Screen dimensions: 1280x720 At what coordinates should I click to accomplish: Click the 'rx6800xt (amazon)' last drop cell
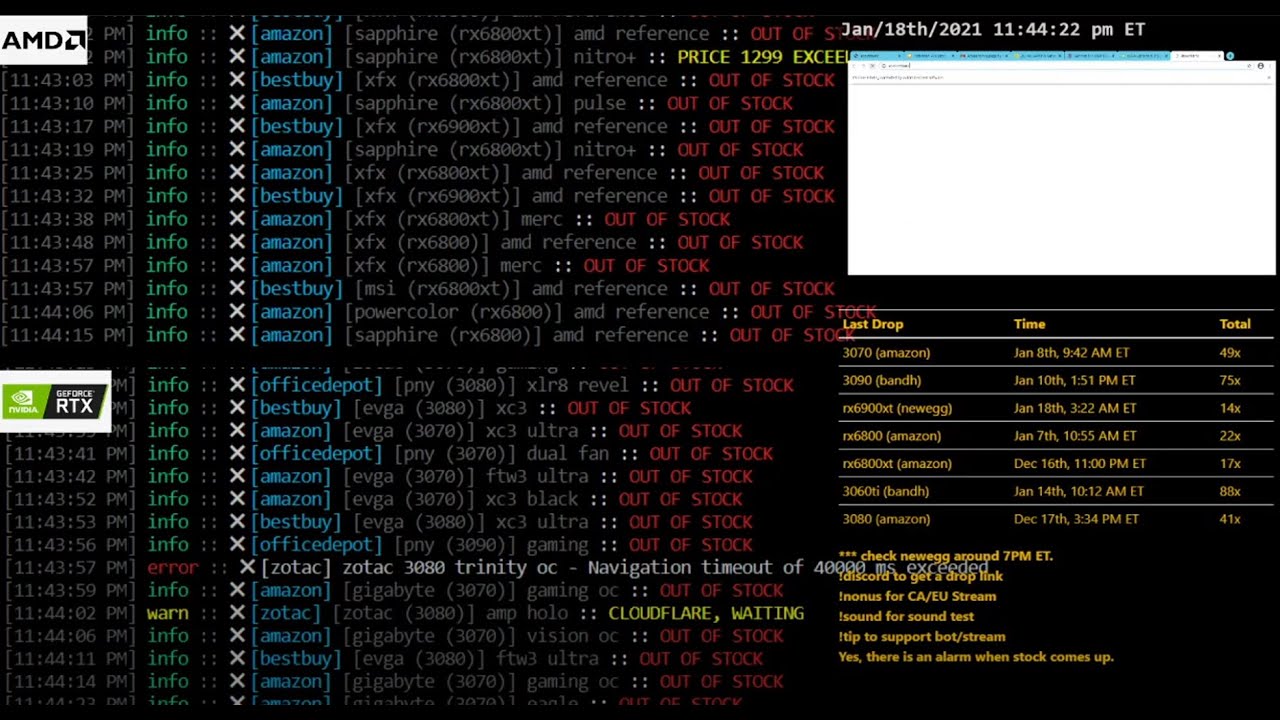click(x=897, y=464)
